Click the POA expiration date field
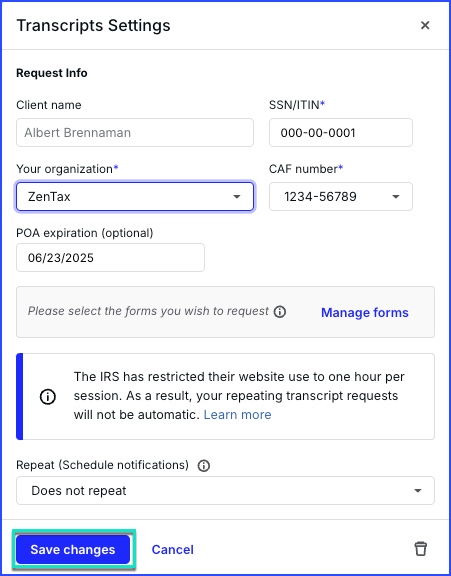This screenshot has width=451, height=576. click(x=110, y=258)
